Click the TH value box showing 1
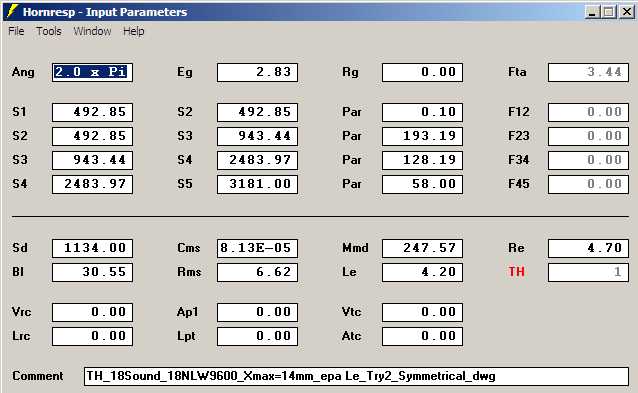 tap(588, 272)
